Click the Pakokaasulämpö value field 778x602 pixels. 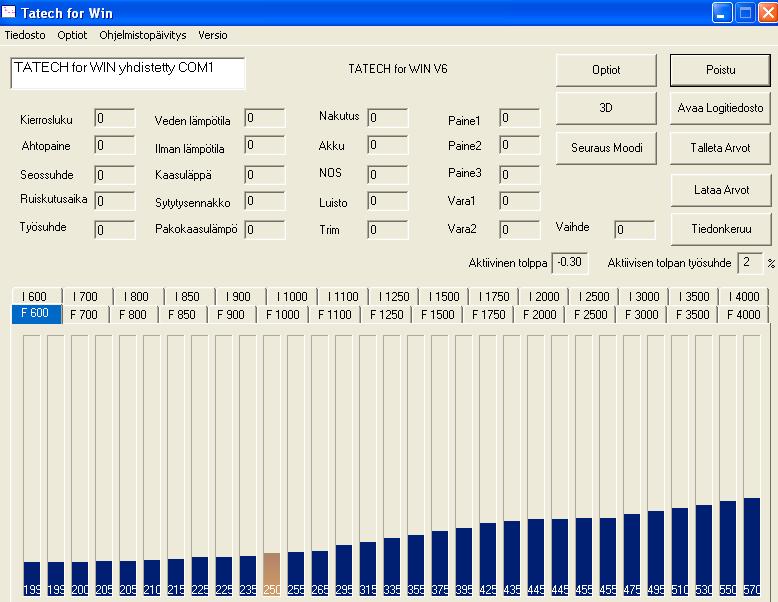pos(265,230)
